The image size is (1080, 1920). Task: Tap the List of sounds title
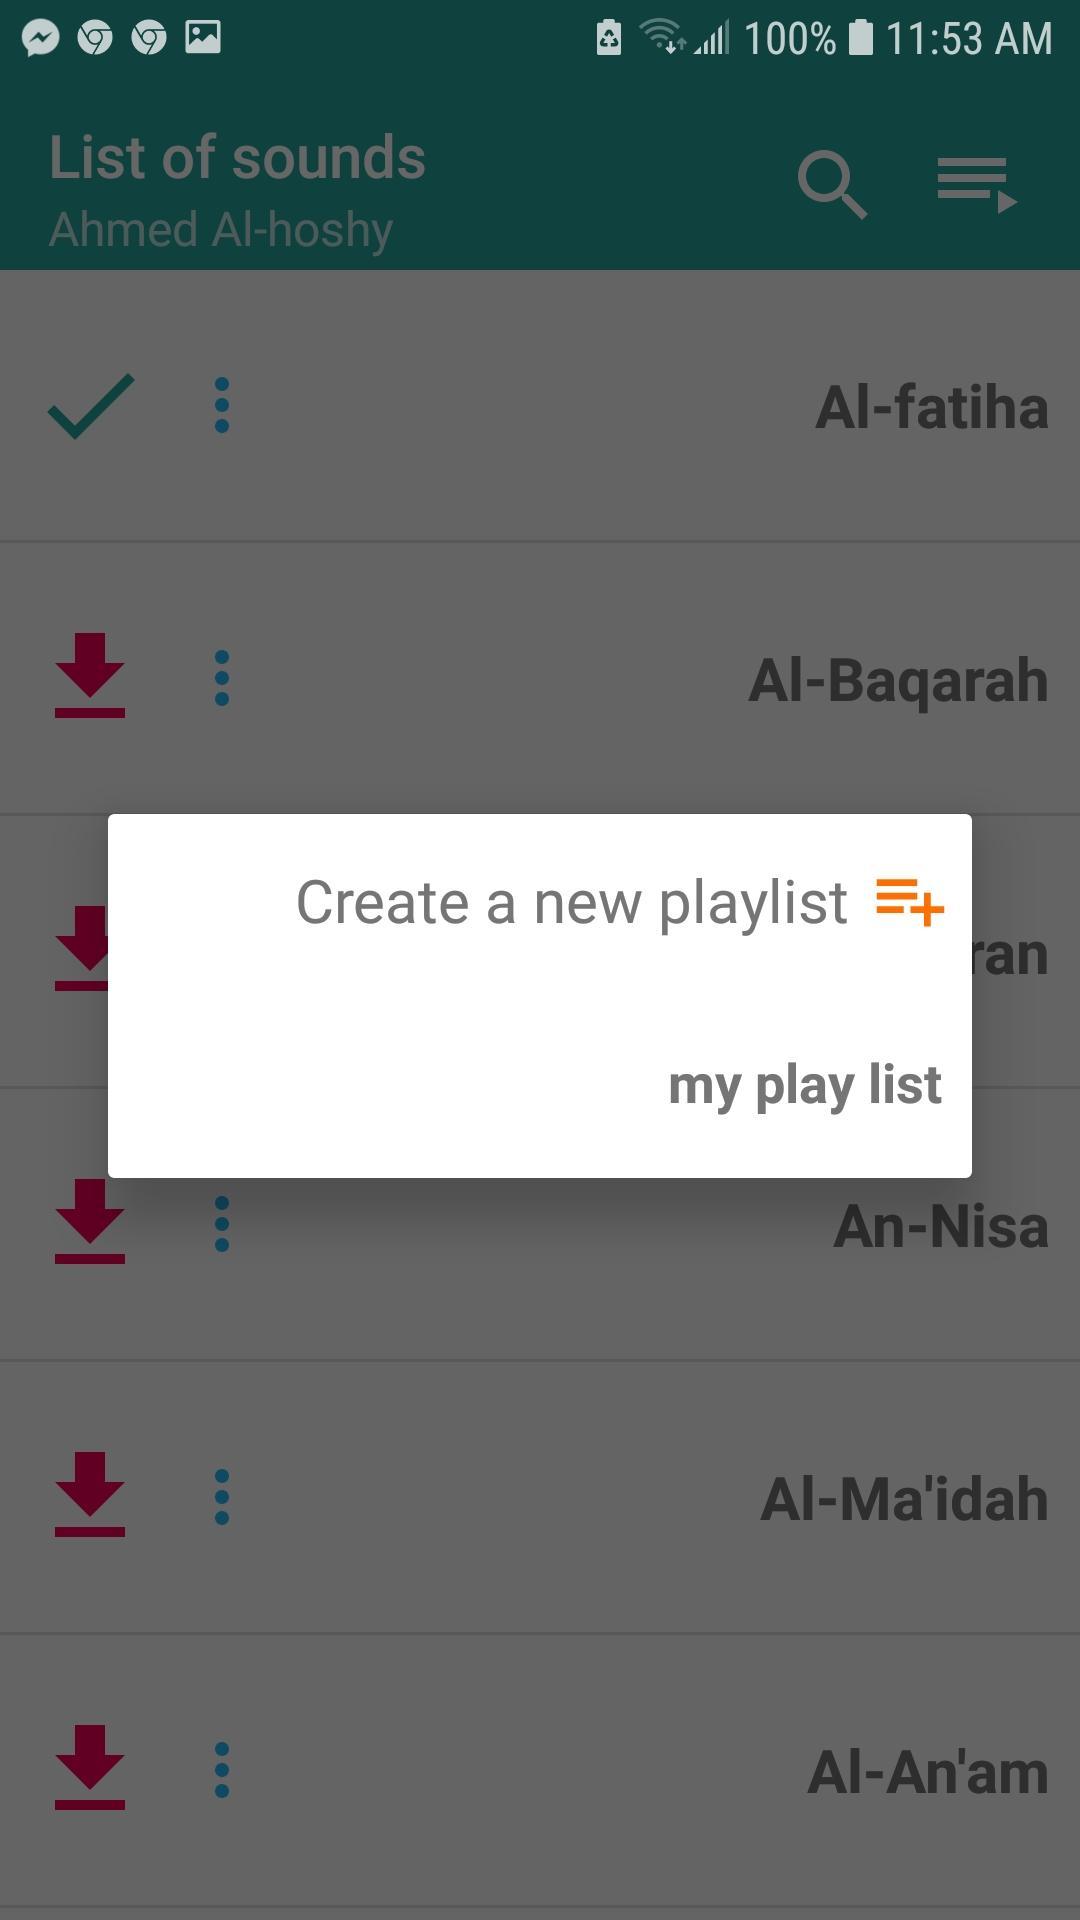pyautogui.click(x=238, y=158)
